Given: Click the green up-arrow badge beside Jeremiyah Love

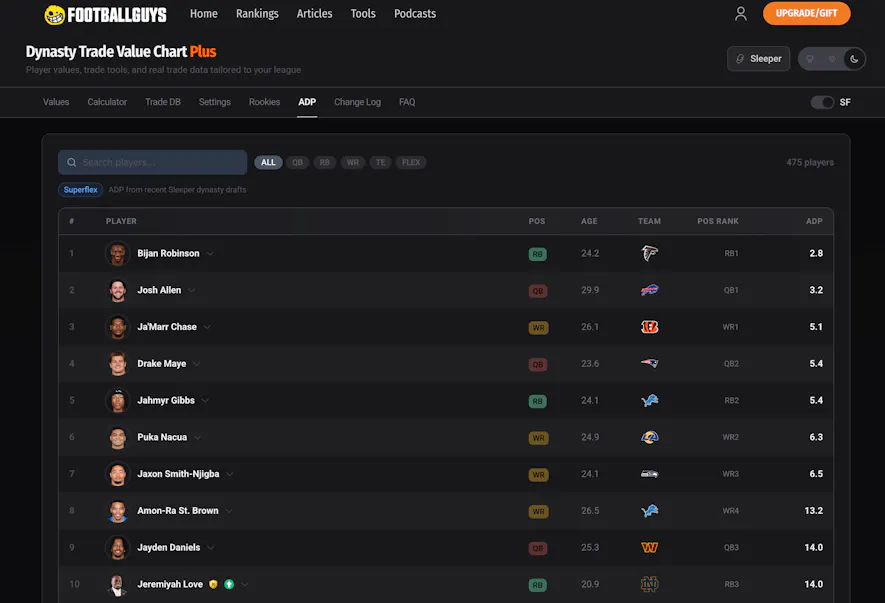Looking at the screenshot, I should (229, 584).
